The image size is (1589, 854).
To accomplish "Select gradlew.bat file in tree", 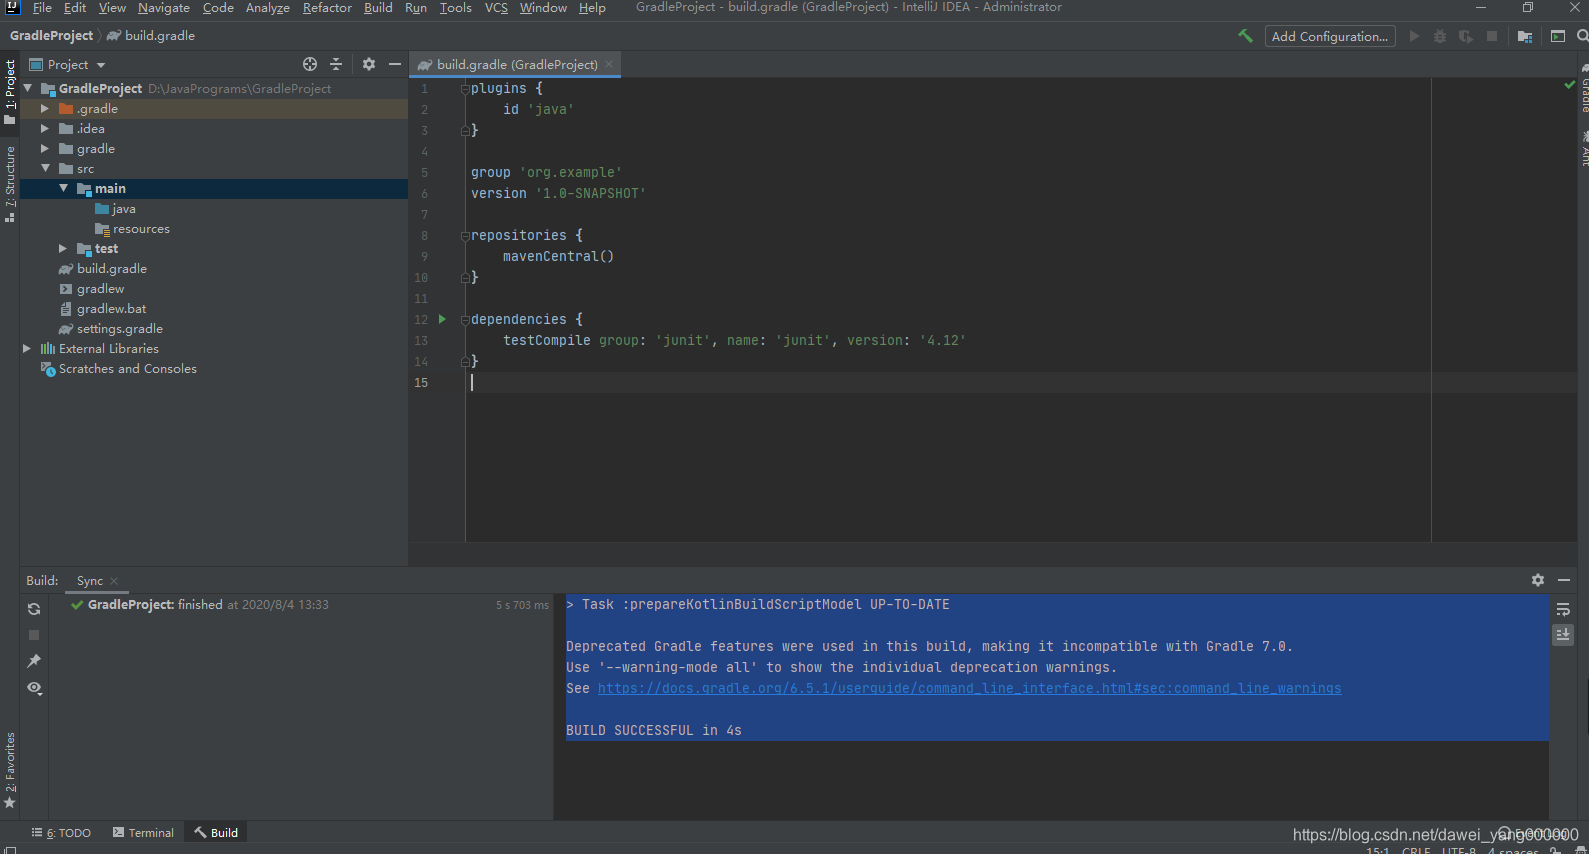I will coord(111,308).
